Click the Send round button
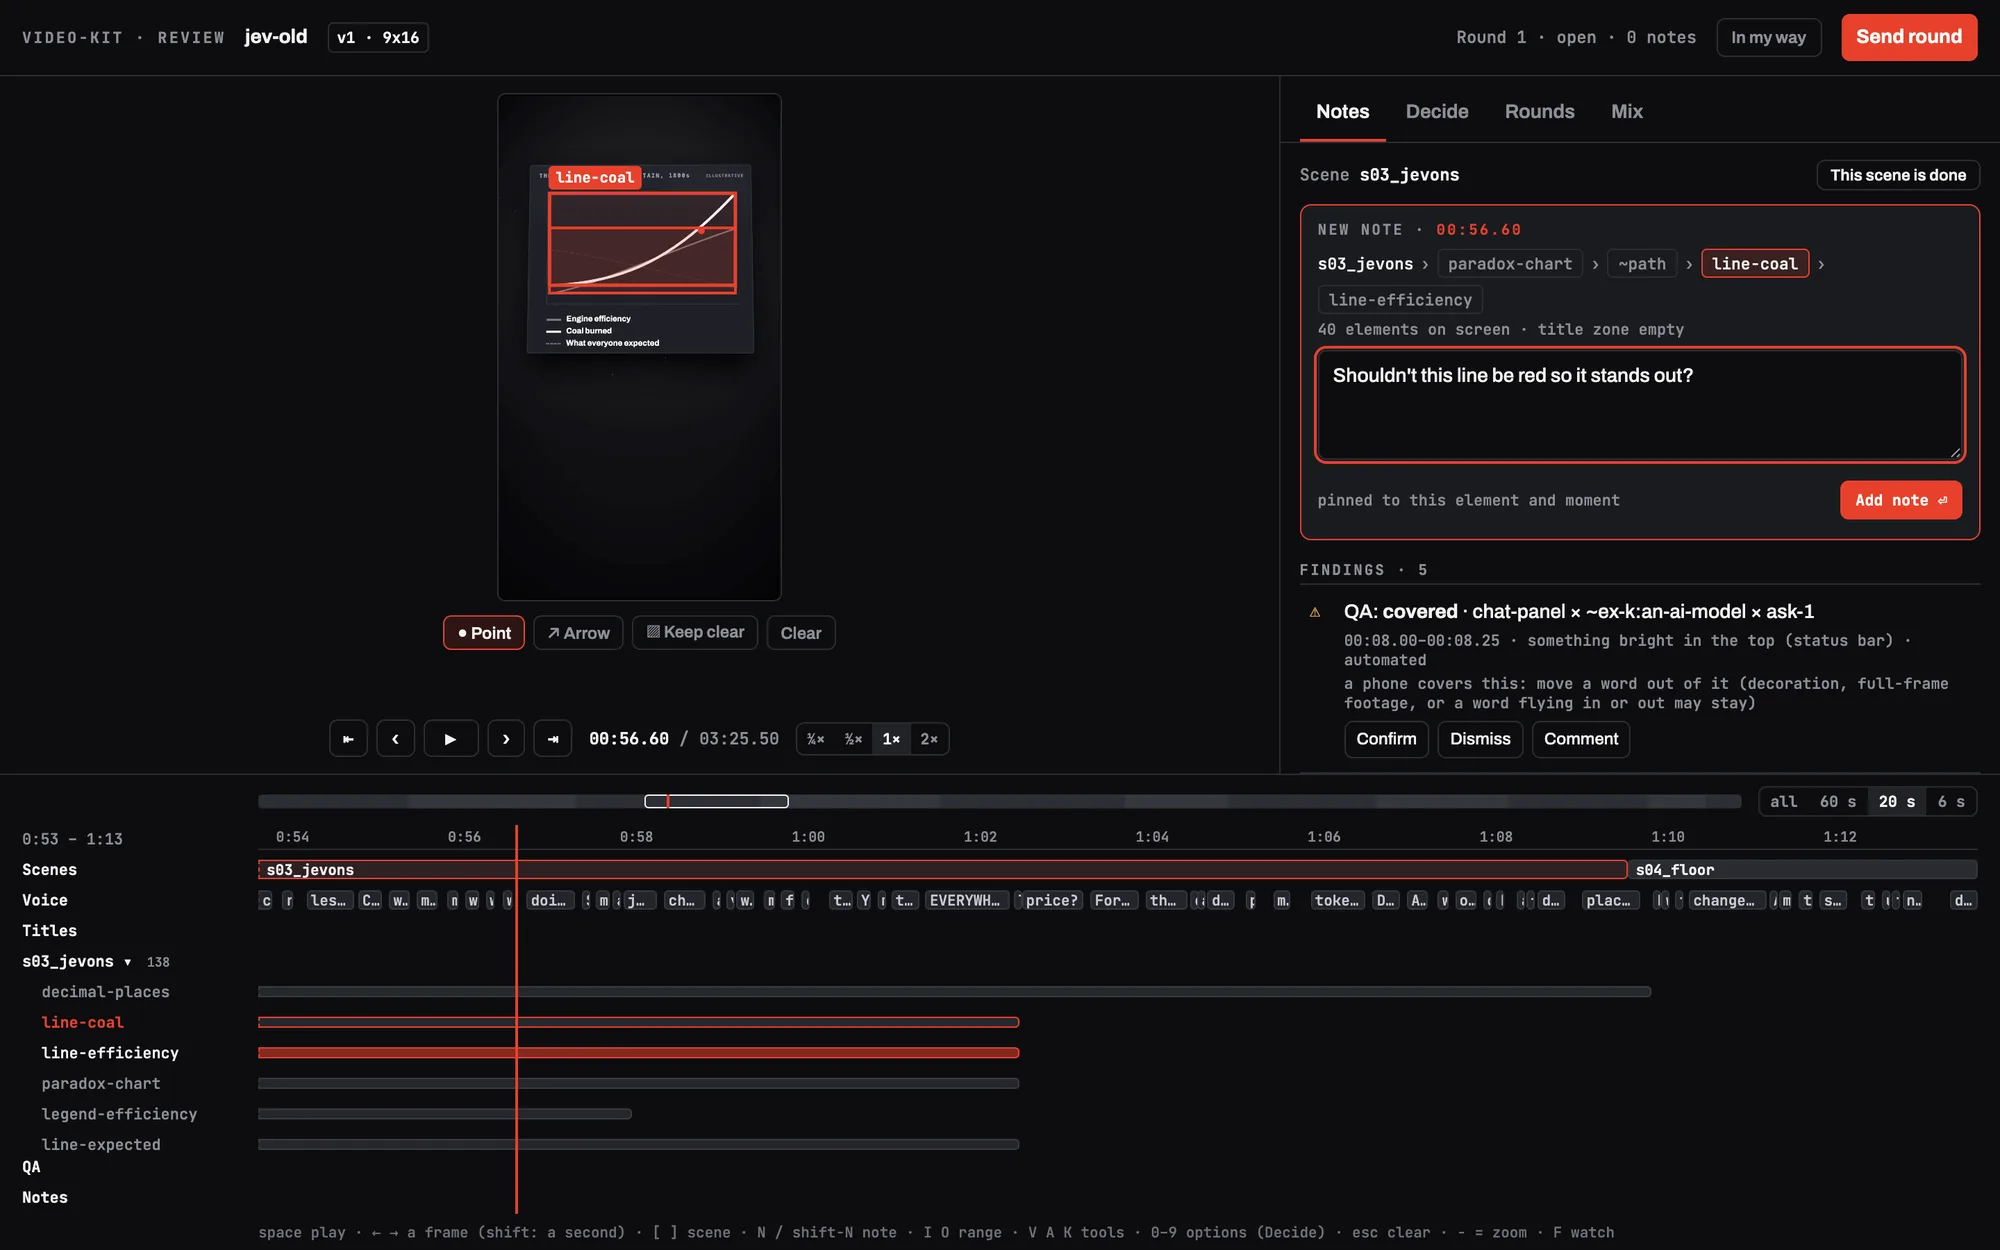This screenshot has width=2000, height=1250. (x=1909, y=37)
